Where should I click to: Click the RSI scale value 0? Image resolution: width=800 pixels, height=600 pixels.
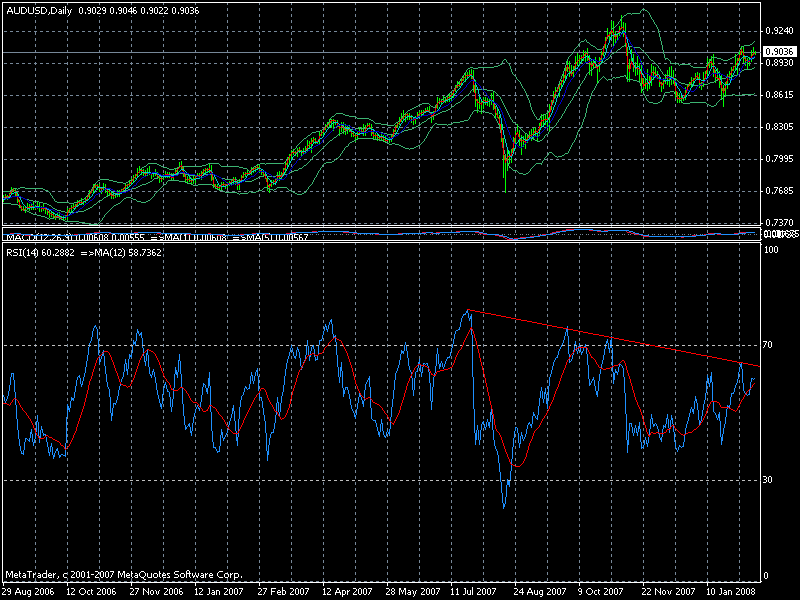[x=766, y=576]
